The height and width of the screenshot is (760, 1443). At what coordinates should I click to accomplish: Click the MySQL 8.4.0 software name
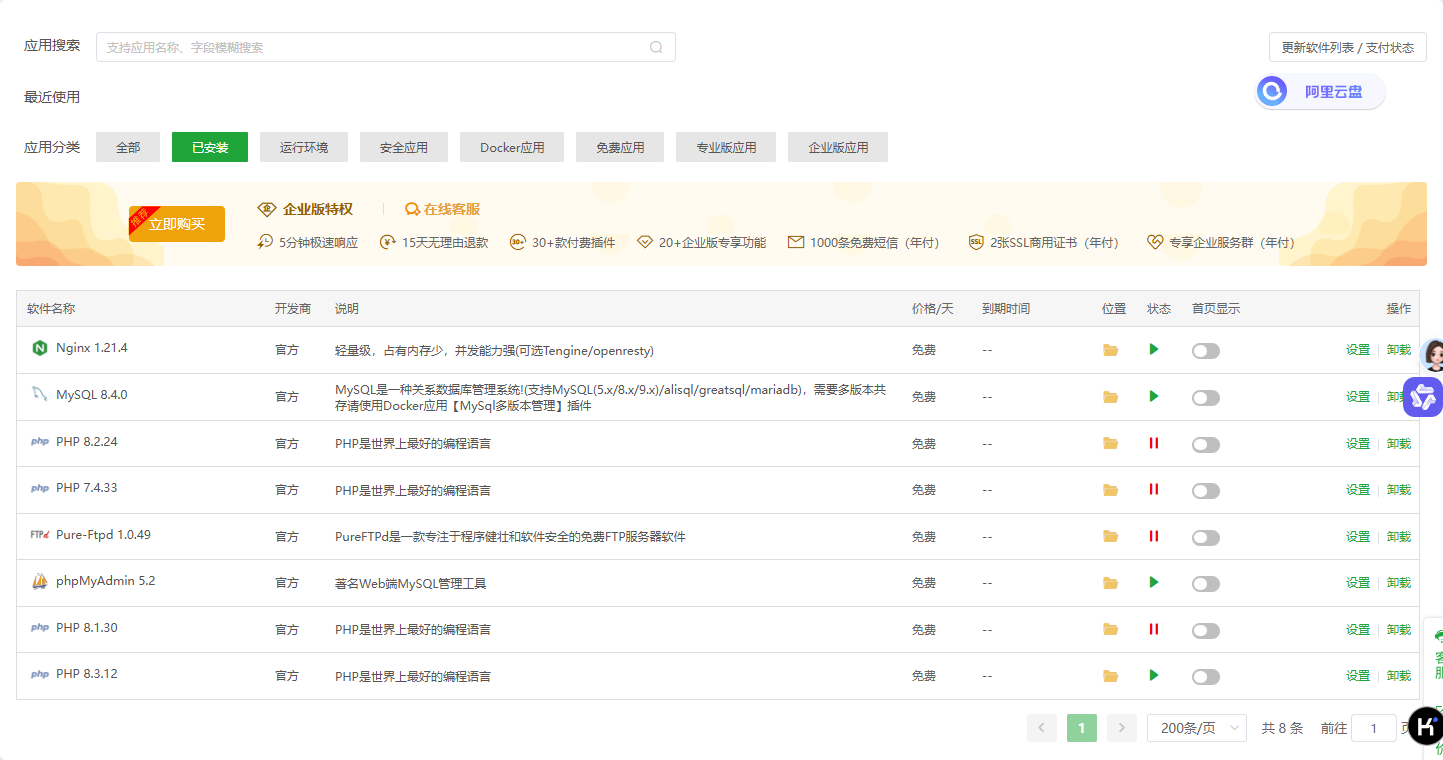(92, 395)
